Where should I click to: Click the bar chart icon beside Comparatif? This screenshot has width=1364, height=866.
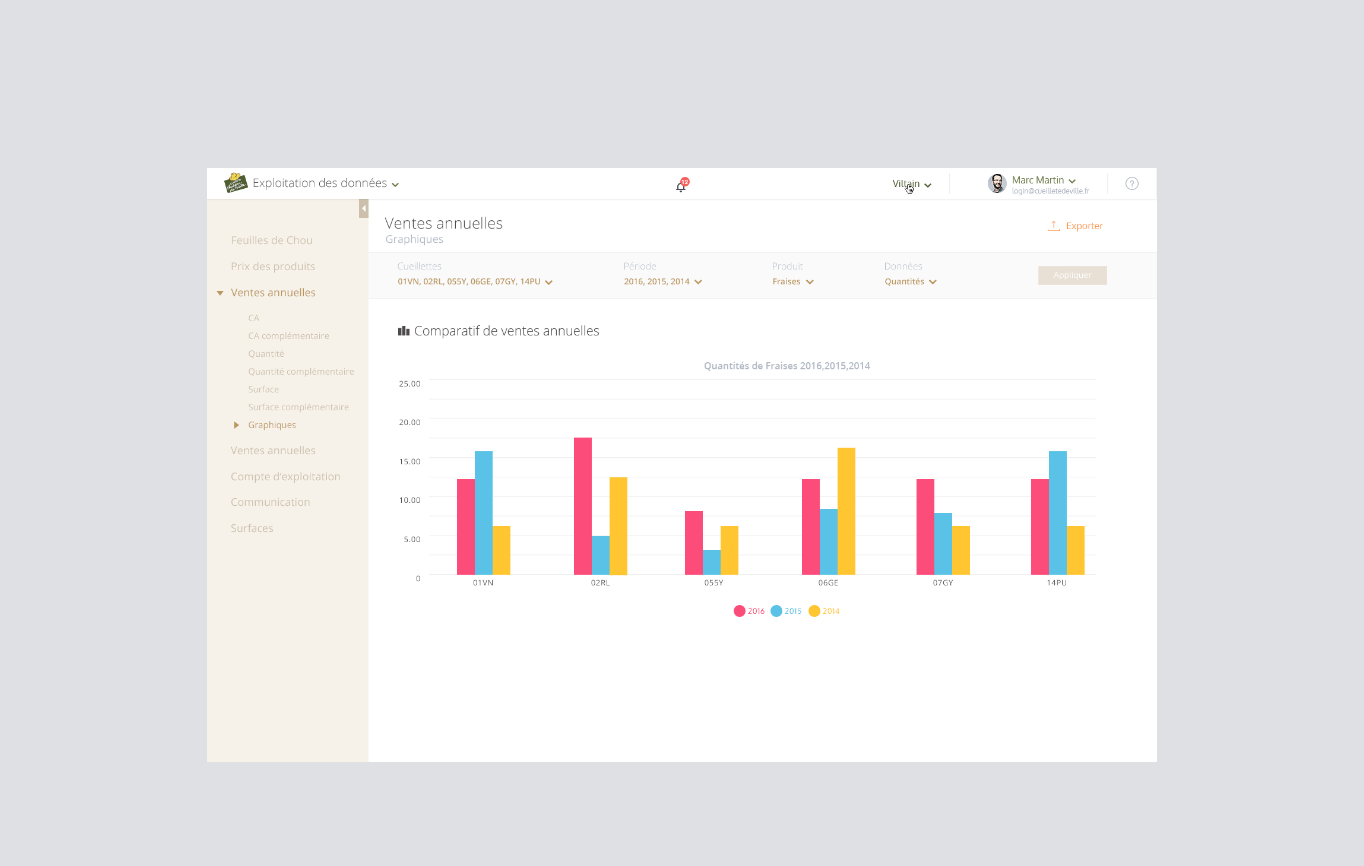404,331
